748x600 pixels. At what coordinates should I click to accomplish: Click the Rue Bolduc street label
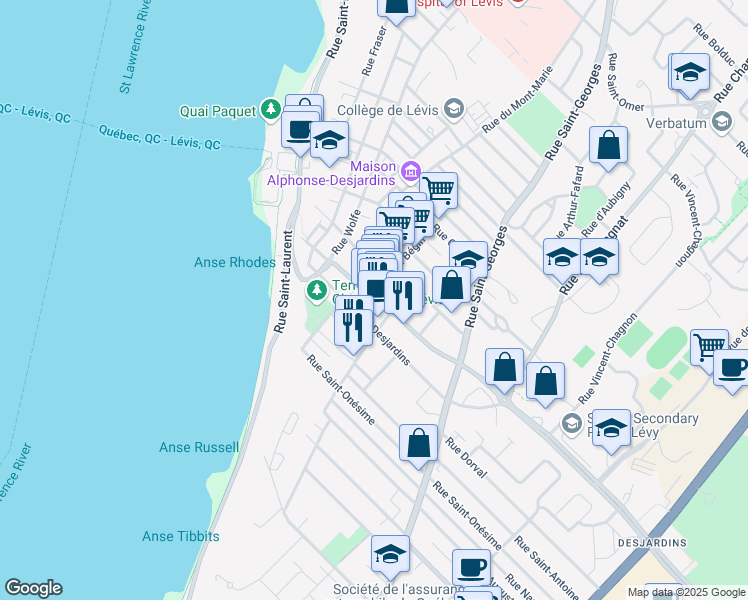tap(715, 44)
